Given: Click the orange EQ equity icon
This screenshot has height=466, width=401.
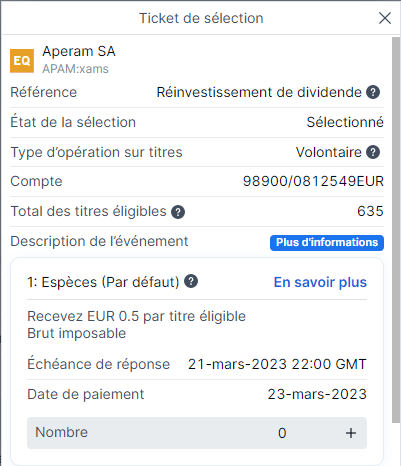Looking at the screenshot, I should [x=22, y=61].
